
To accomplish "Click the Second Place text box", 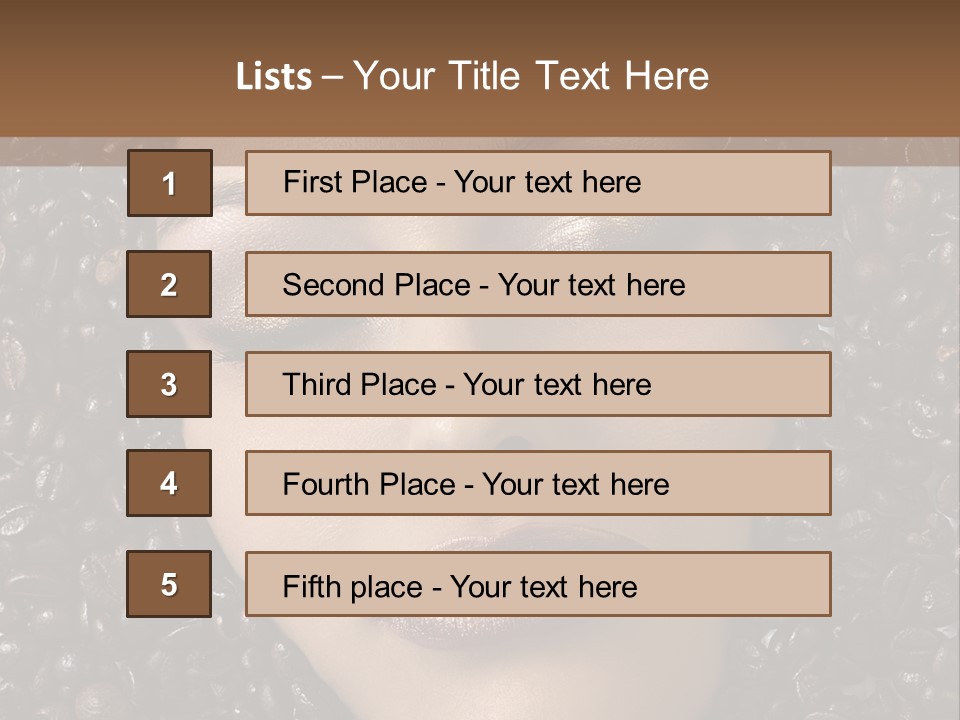I will point(538,284).
